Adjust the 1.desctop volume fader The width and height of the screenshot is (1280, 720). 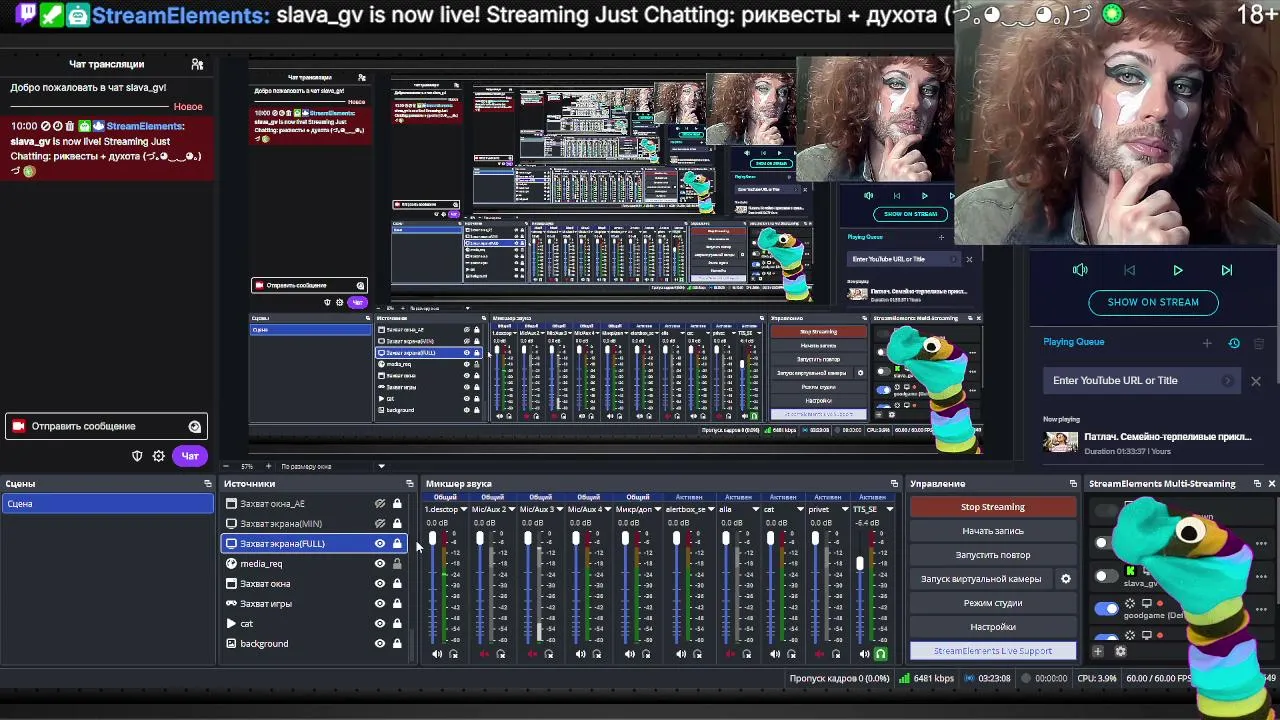432,540
